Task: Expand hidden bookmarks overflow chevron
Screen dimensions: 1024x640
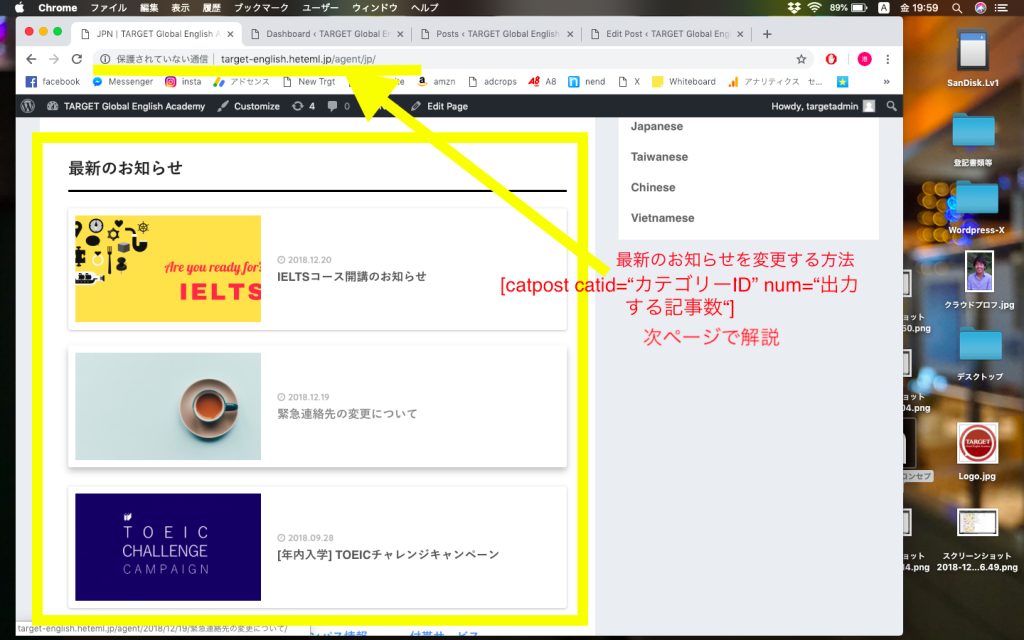Action: pyautogui.click(x=886, y=82)
